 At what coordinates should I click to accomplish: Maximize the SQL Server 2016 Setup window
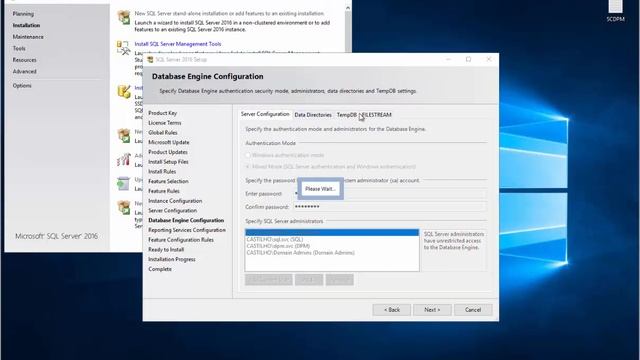[469, 59]
